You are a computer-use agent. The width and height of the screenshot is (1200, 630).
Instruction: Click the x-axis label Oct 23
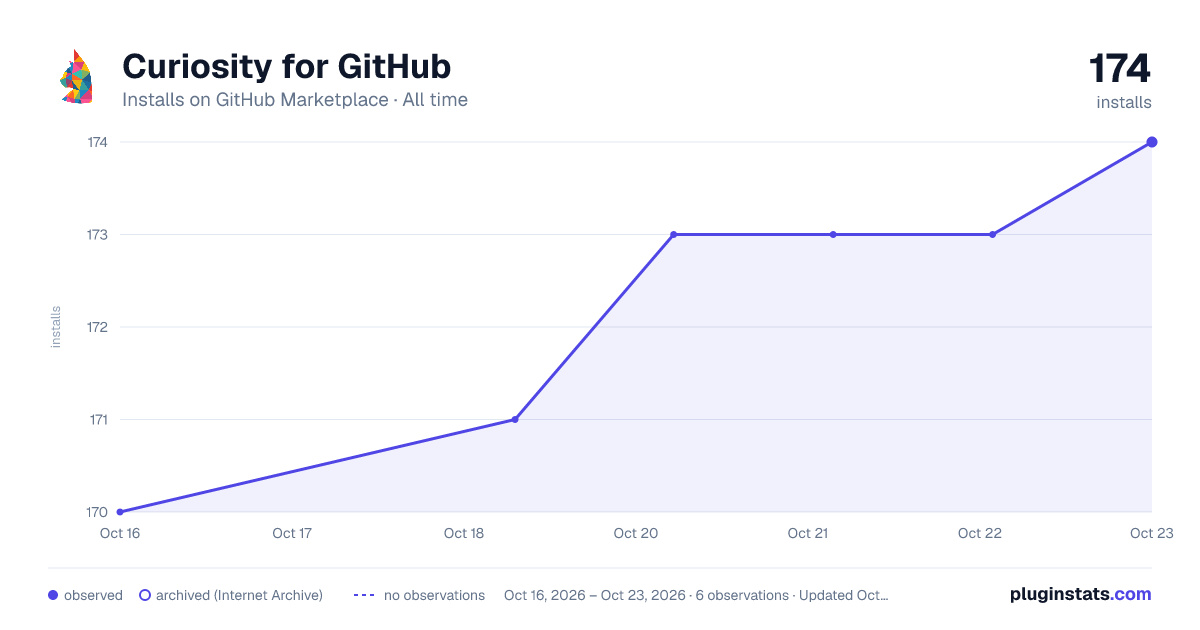point(1152,533)
